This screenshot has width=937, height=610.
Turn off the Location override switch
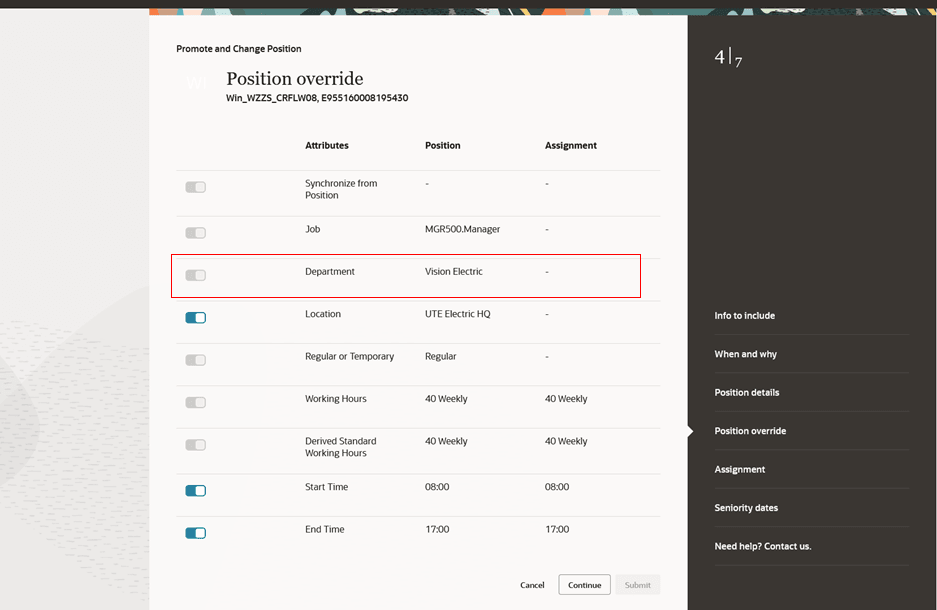point(195,318)
